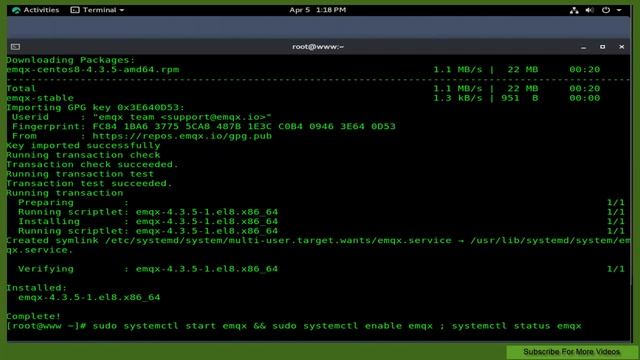The width and height of the screenshot is (640, 360).
Task: Click the network status icon
Action: tap(574, 10)
